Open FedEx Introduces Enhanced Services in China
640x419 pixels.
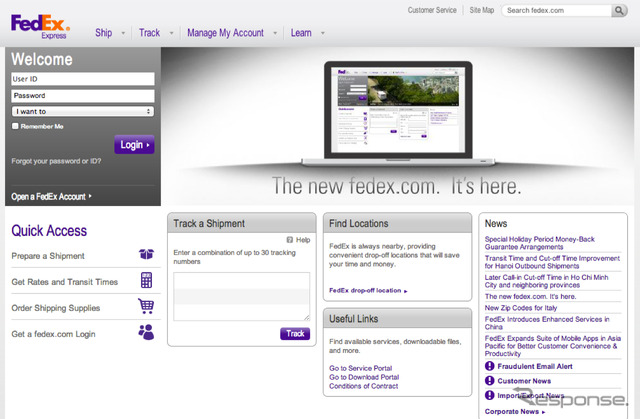547,323
